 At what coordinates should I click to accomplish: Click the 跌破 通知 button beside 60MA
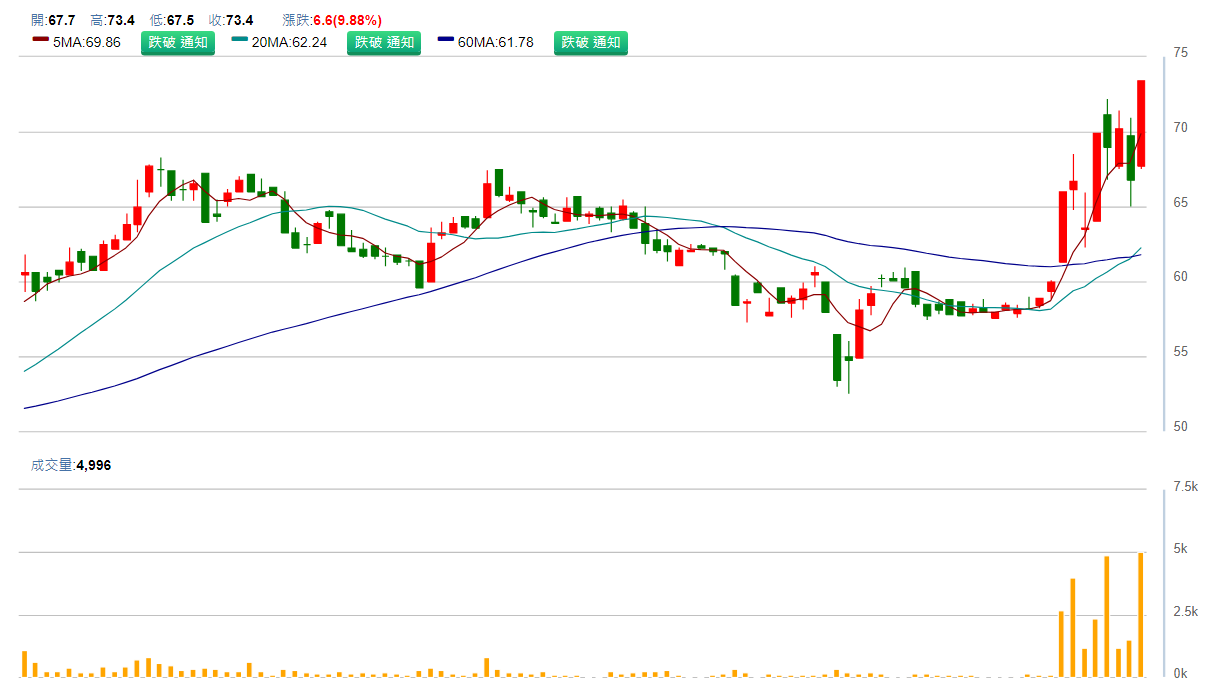[591, 42]
